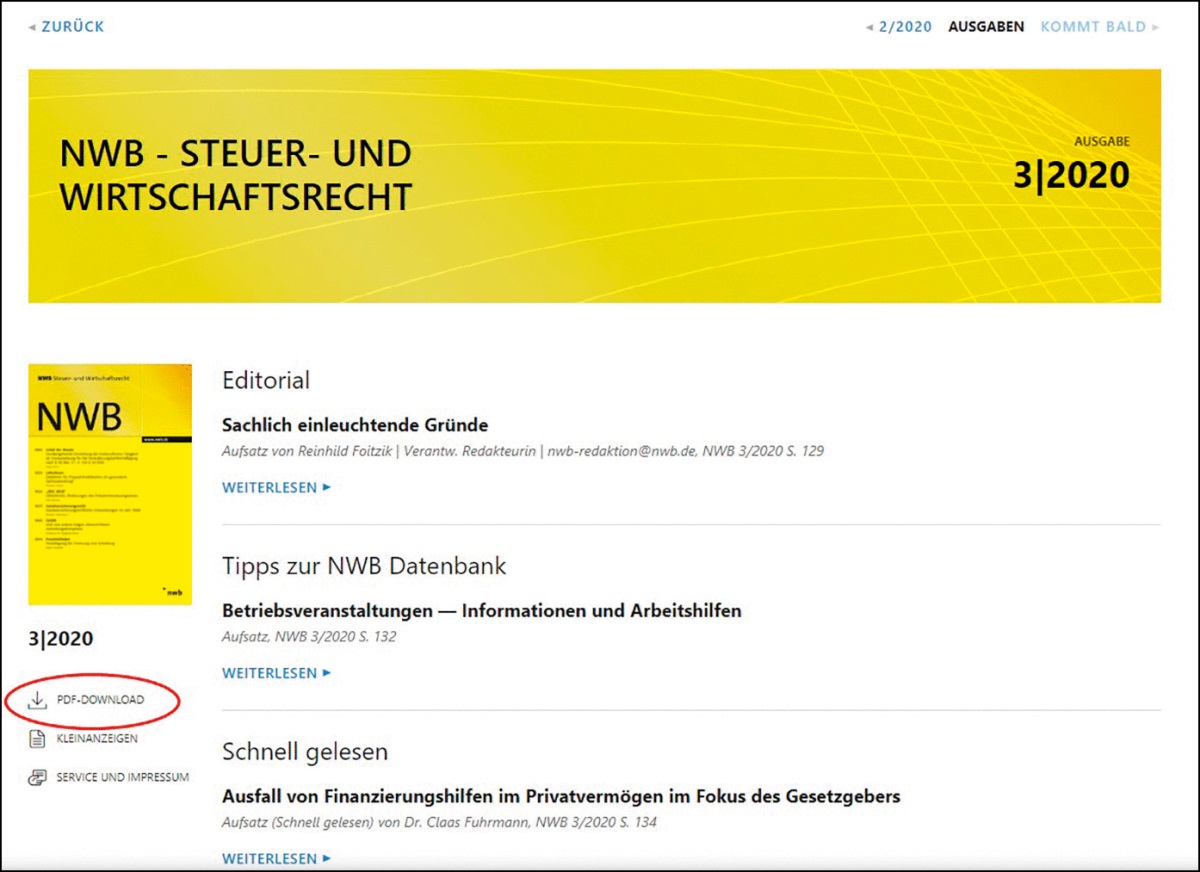Image resolution: width=1200 pixels, height=872 pixels.
Task: Click the Kleinanzeigen document icon
Action: click(37, 739)
